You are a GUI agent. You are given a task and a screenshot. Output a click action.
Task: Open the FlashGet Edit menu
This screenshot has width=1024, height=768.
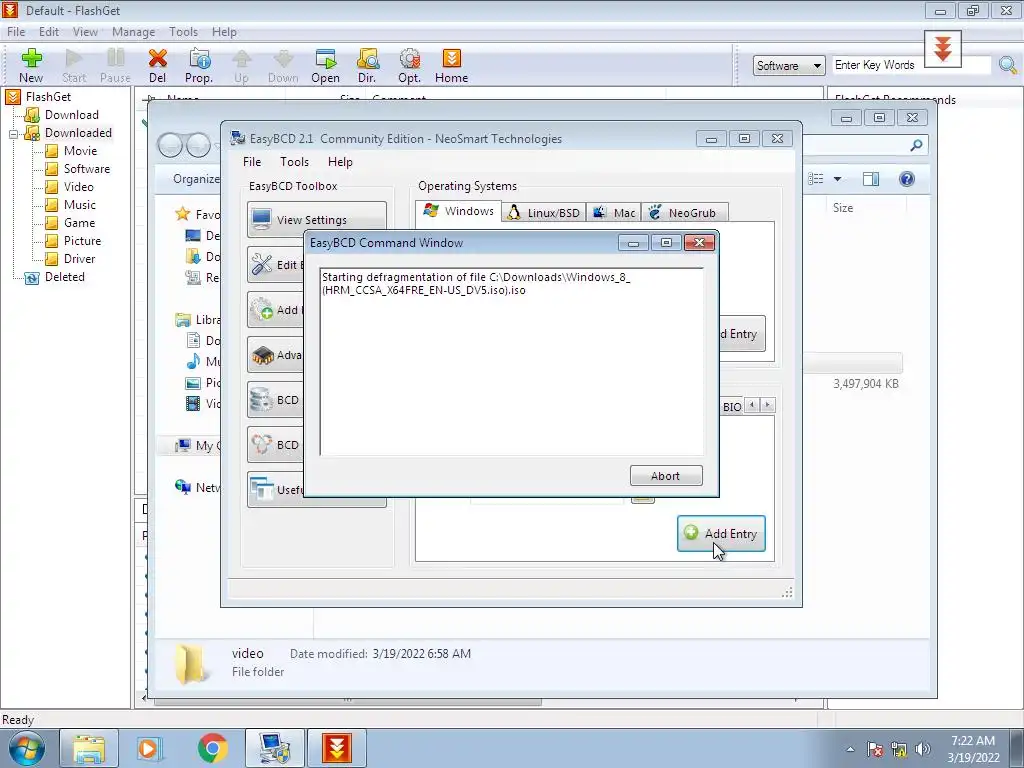pyautogui.click(x=48, y=32)
